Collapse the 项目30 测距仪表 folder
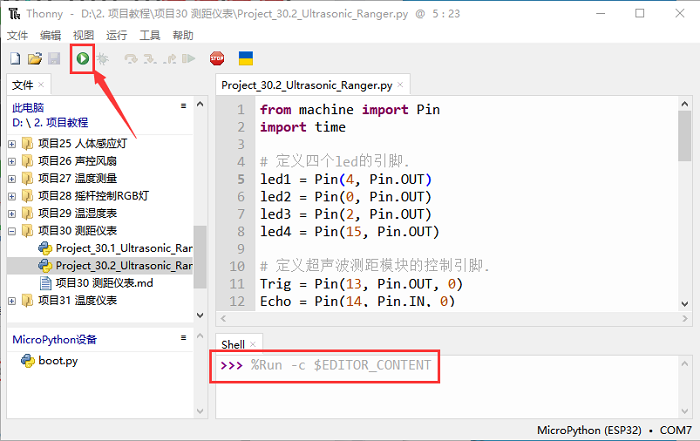 [x=12, y=230]
